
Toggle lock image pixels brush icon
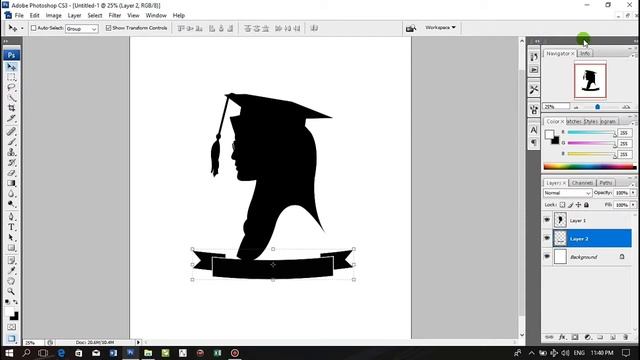point(570,205)
